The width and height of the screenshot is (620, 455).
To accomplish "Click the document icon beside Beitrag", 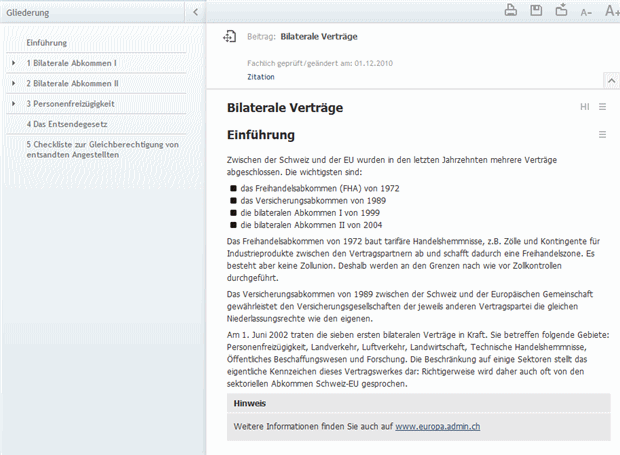I will 229,36.
